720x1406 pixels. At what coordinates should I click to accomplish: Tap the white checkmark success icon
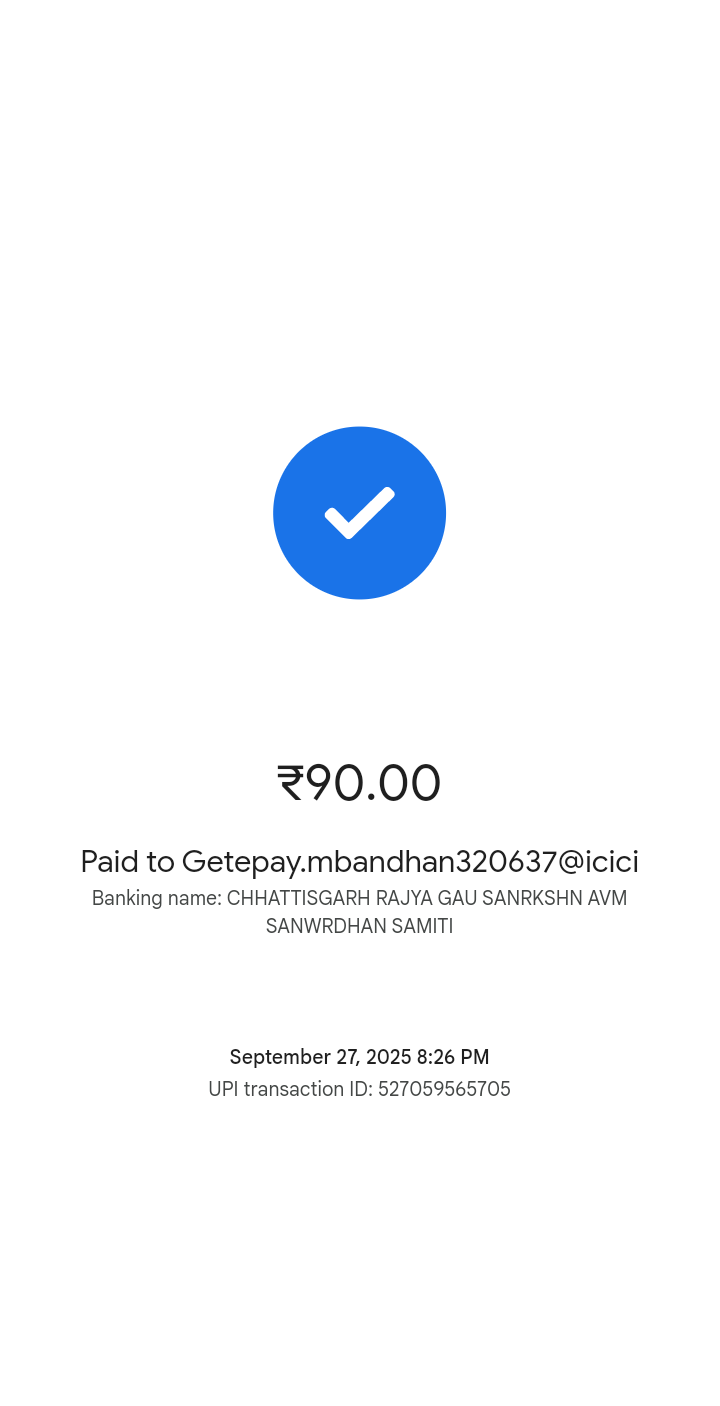(360, 513)
